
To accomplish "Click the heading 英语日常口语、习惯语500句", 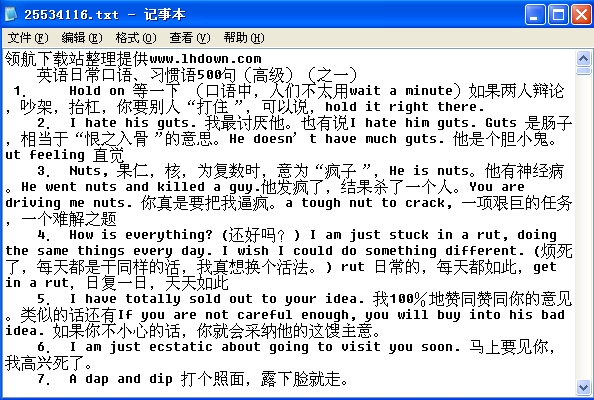I will point(136,75).
